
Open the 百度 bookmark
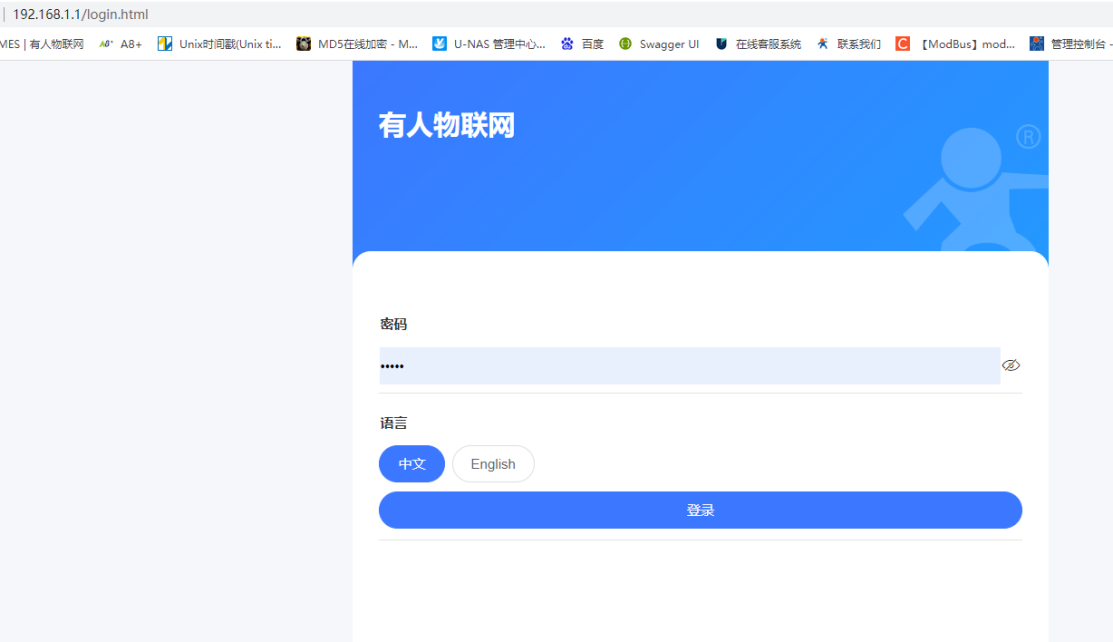point(582,44)
